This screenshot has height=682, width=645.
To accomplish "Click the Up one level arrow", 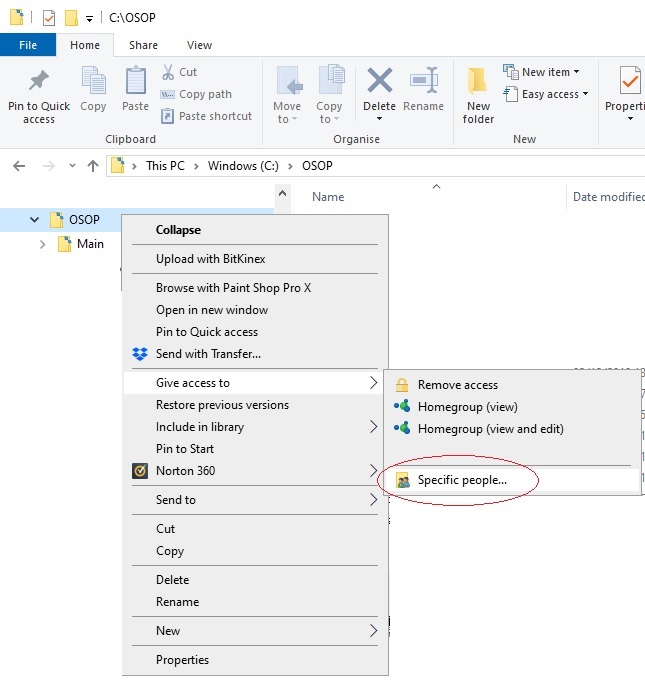I will coord(93,166).
